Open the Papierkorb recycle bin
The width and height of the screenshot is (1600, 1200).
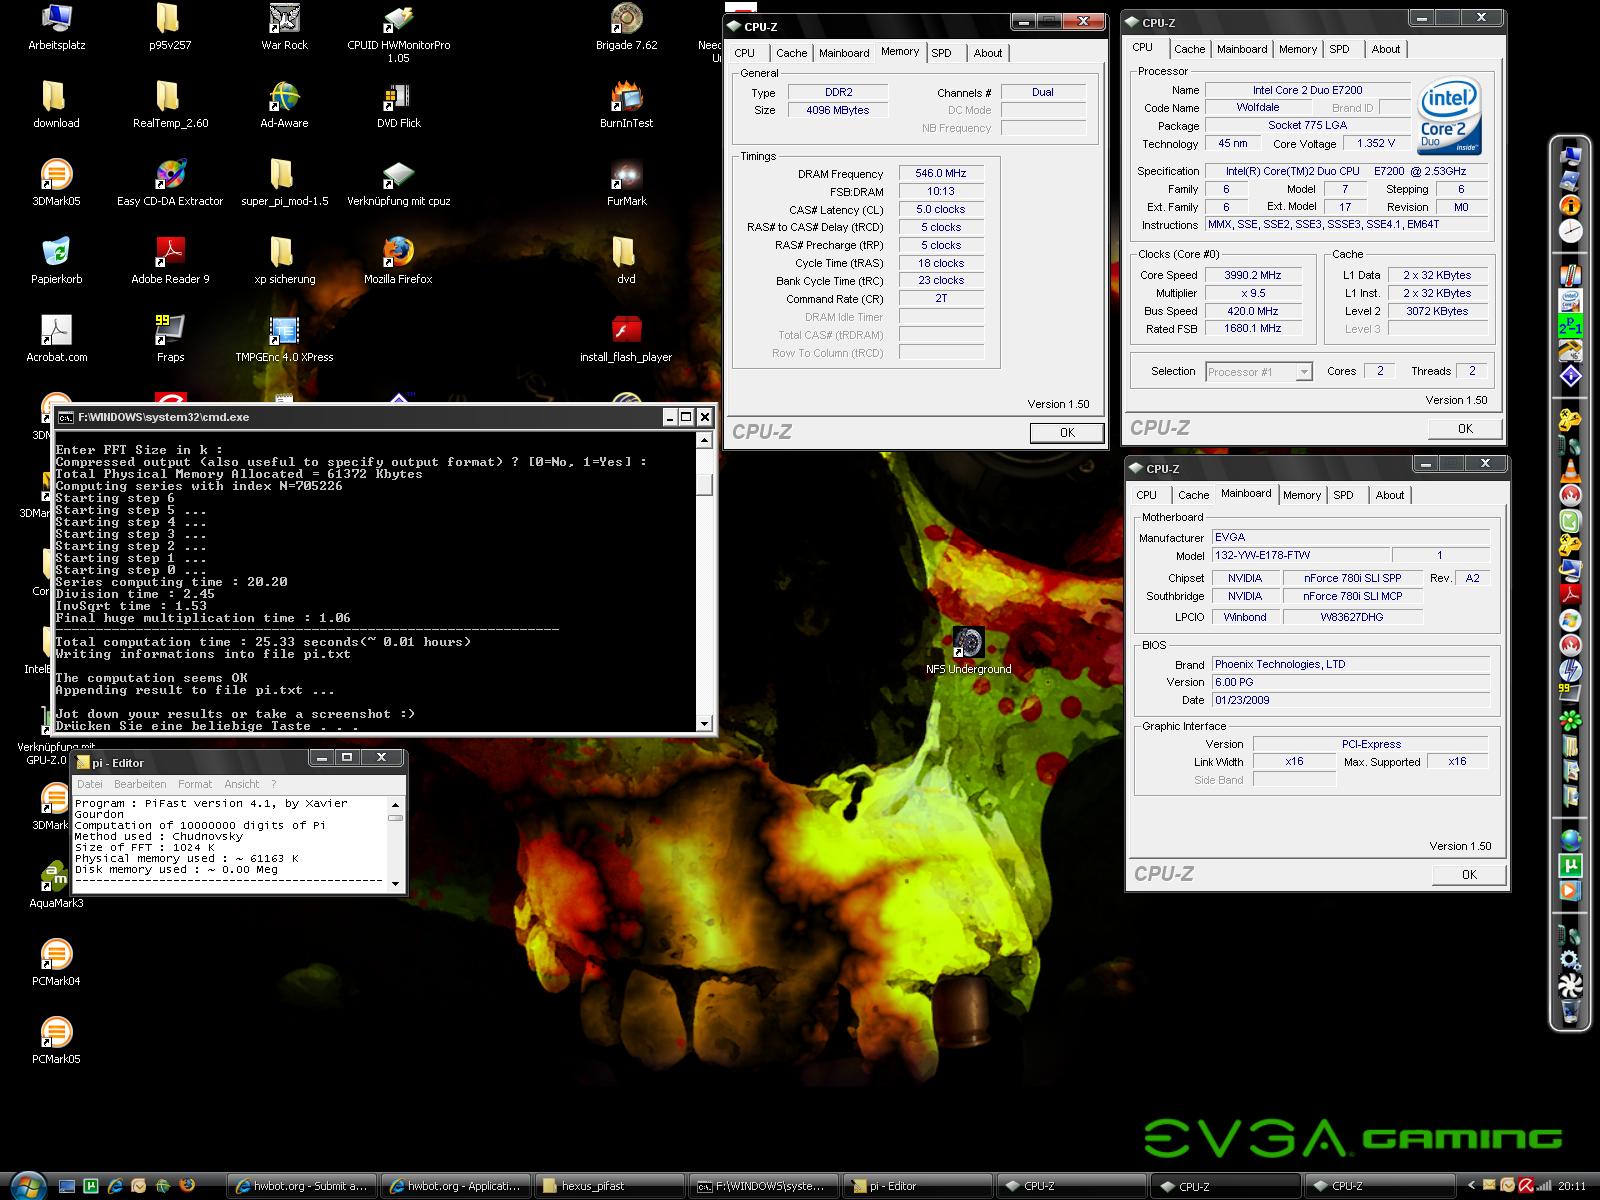pyautogui.click(x=56, y=261)
